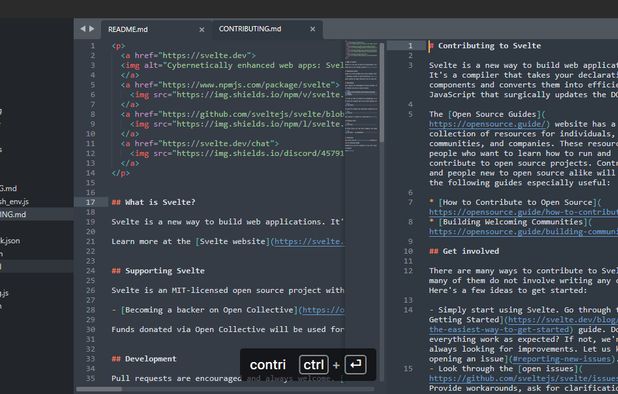618x394 pixels.
Task: Switch to the README.md tab
Action: pos(128,30)
